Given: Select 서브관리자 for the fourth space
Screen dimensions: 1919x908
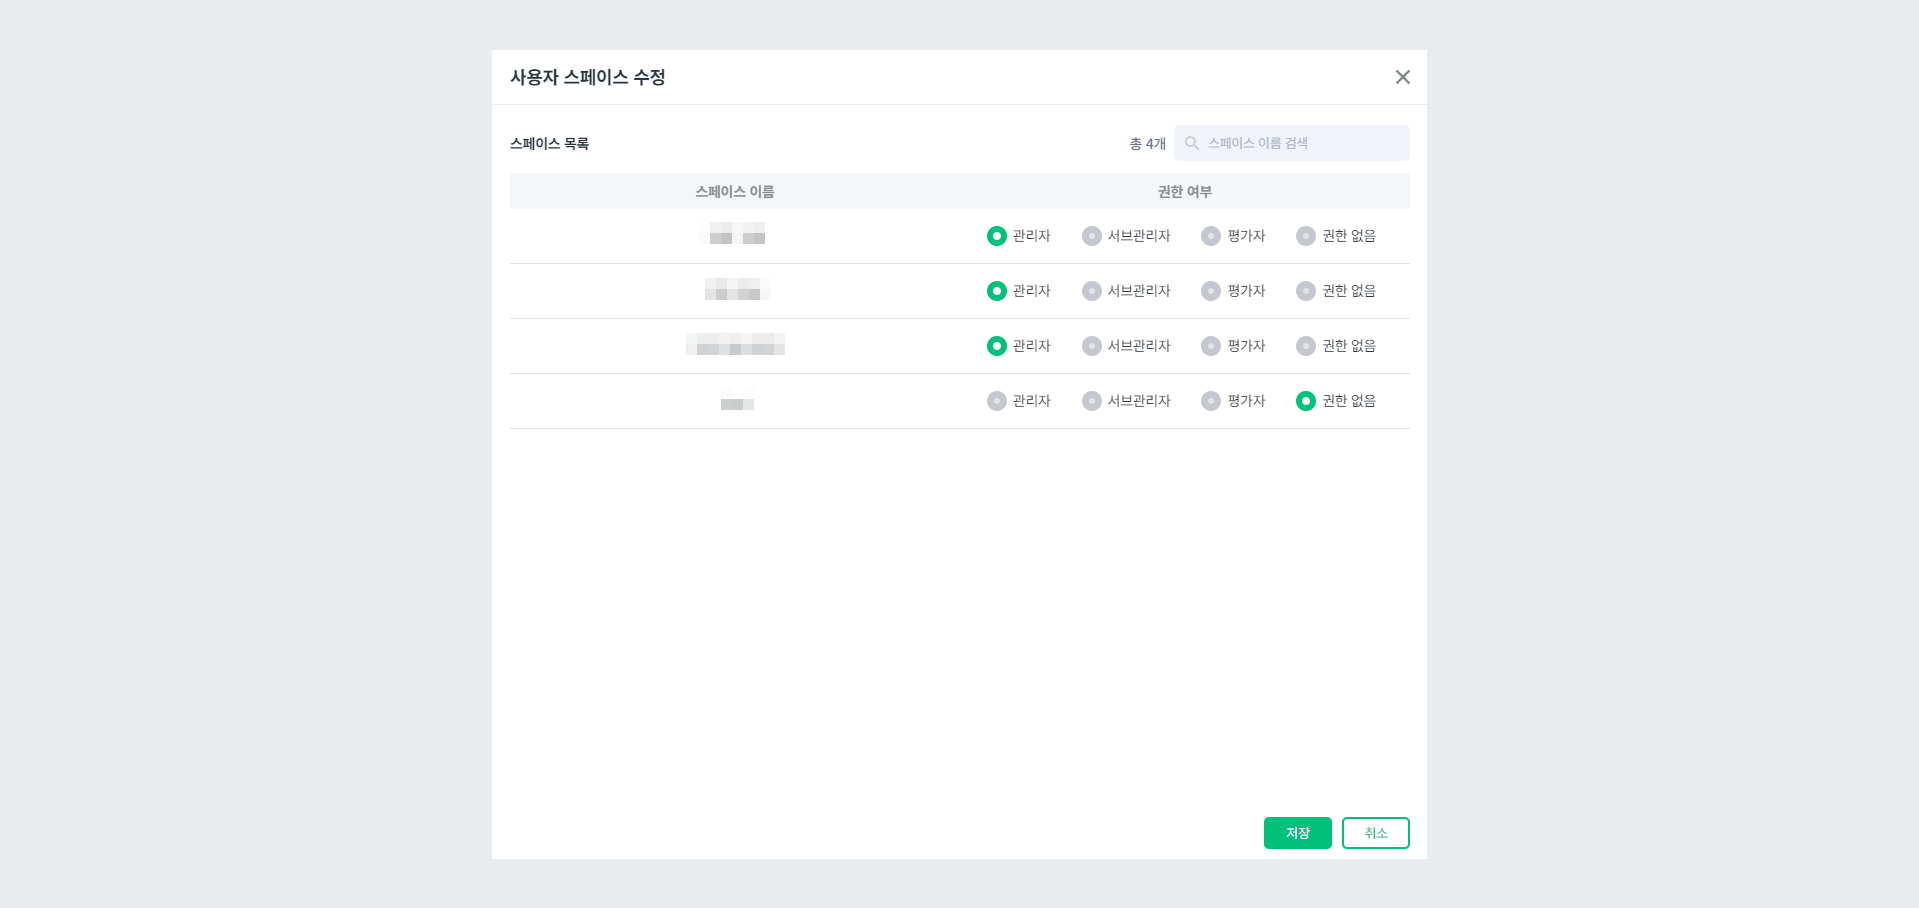Looking at the screenshot, I should click(x=1090, y=401).
